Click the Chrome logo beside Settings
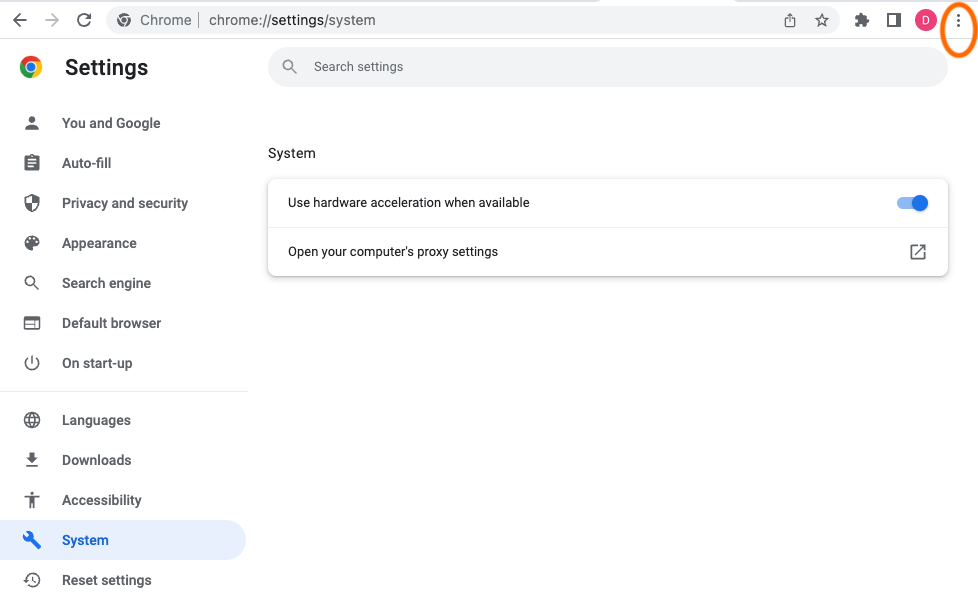Viewport: 978px width, 596px height. click(x=31, y=67)
